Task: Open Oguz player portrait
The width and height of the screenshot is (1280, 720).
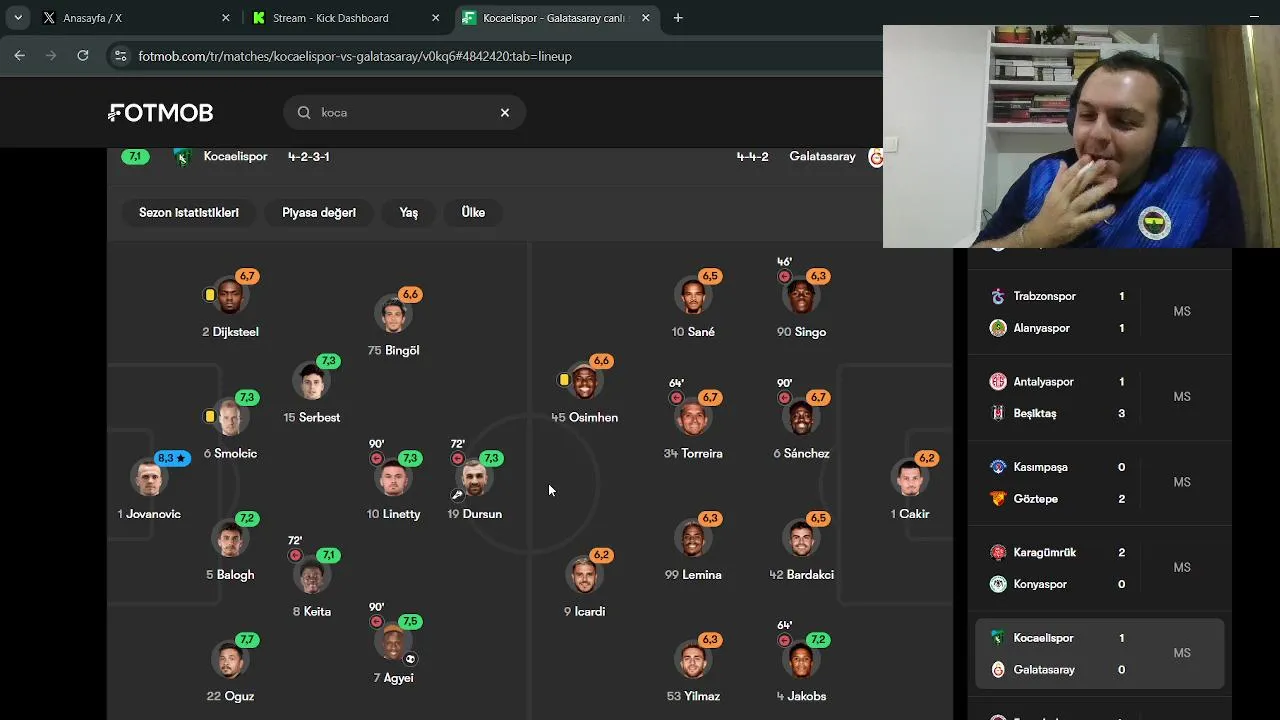Action: [x=230, y=662]
